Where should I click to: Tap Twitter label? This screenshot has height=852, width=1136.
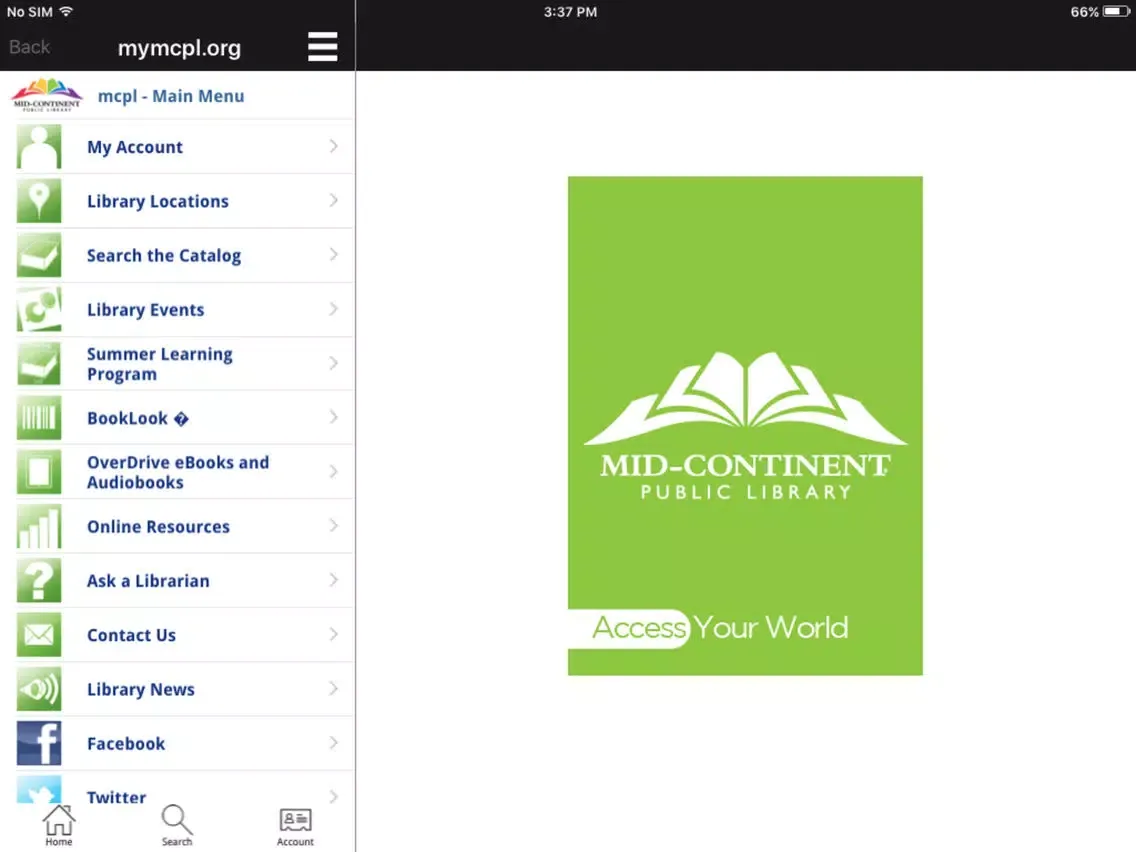(117, 797)
